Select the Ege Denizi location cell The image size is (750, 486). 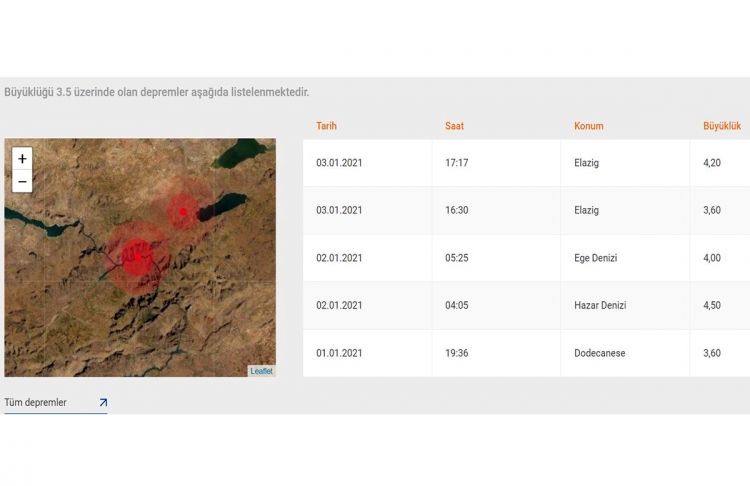pos(595,258)
